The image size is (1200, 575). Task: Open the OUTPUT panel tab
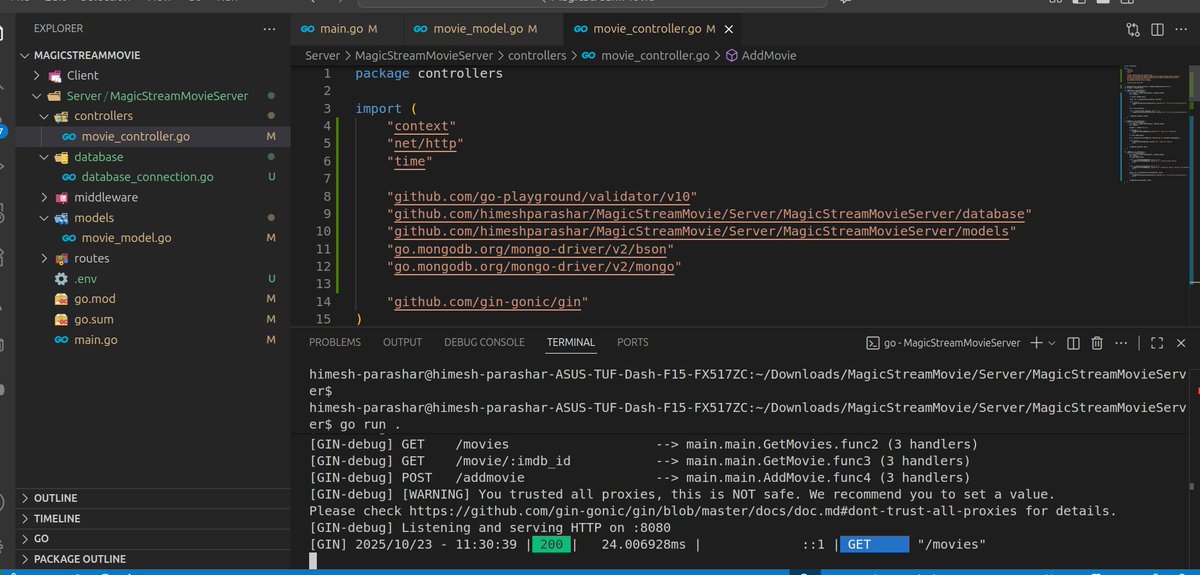coord(402,342)
